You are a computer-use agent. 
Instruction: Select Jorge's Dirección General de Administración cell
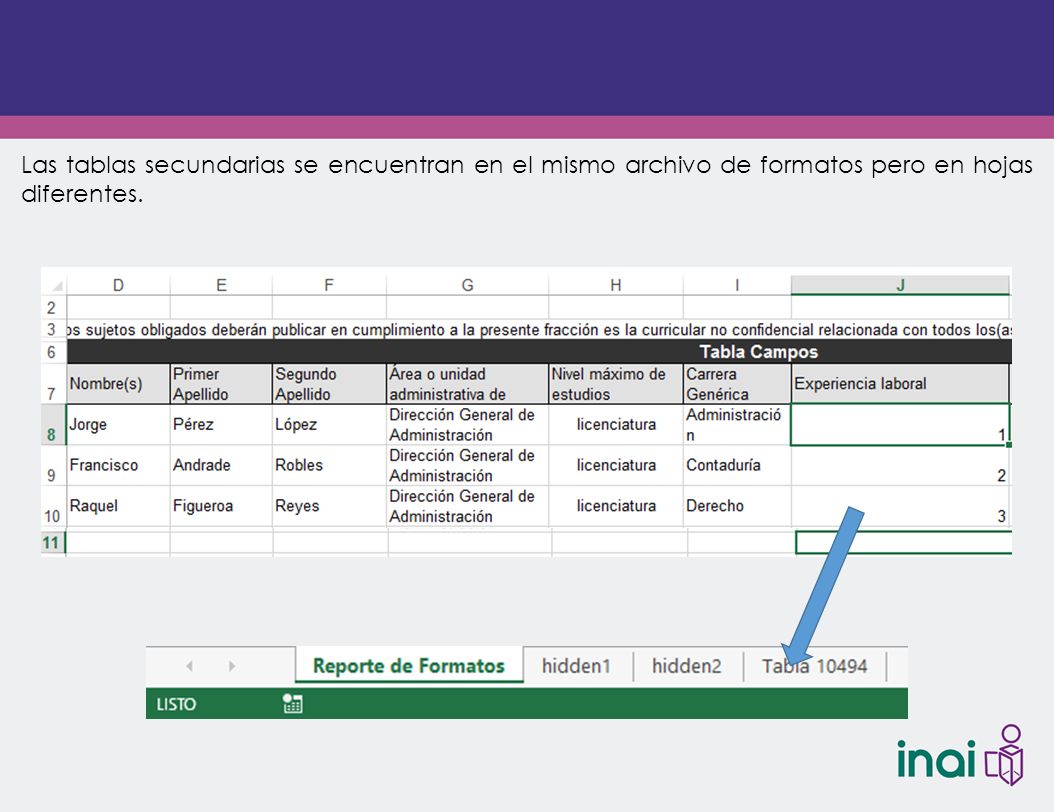coord(467,425)
